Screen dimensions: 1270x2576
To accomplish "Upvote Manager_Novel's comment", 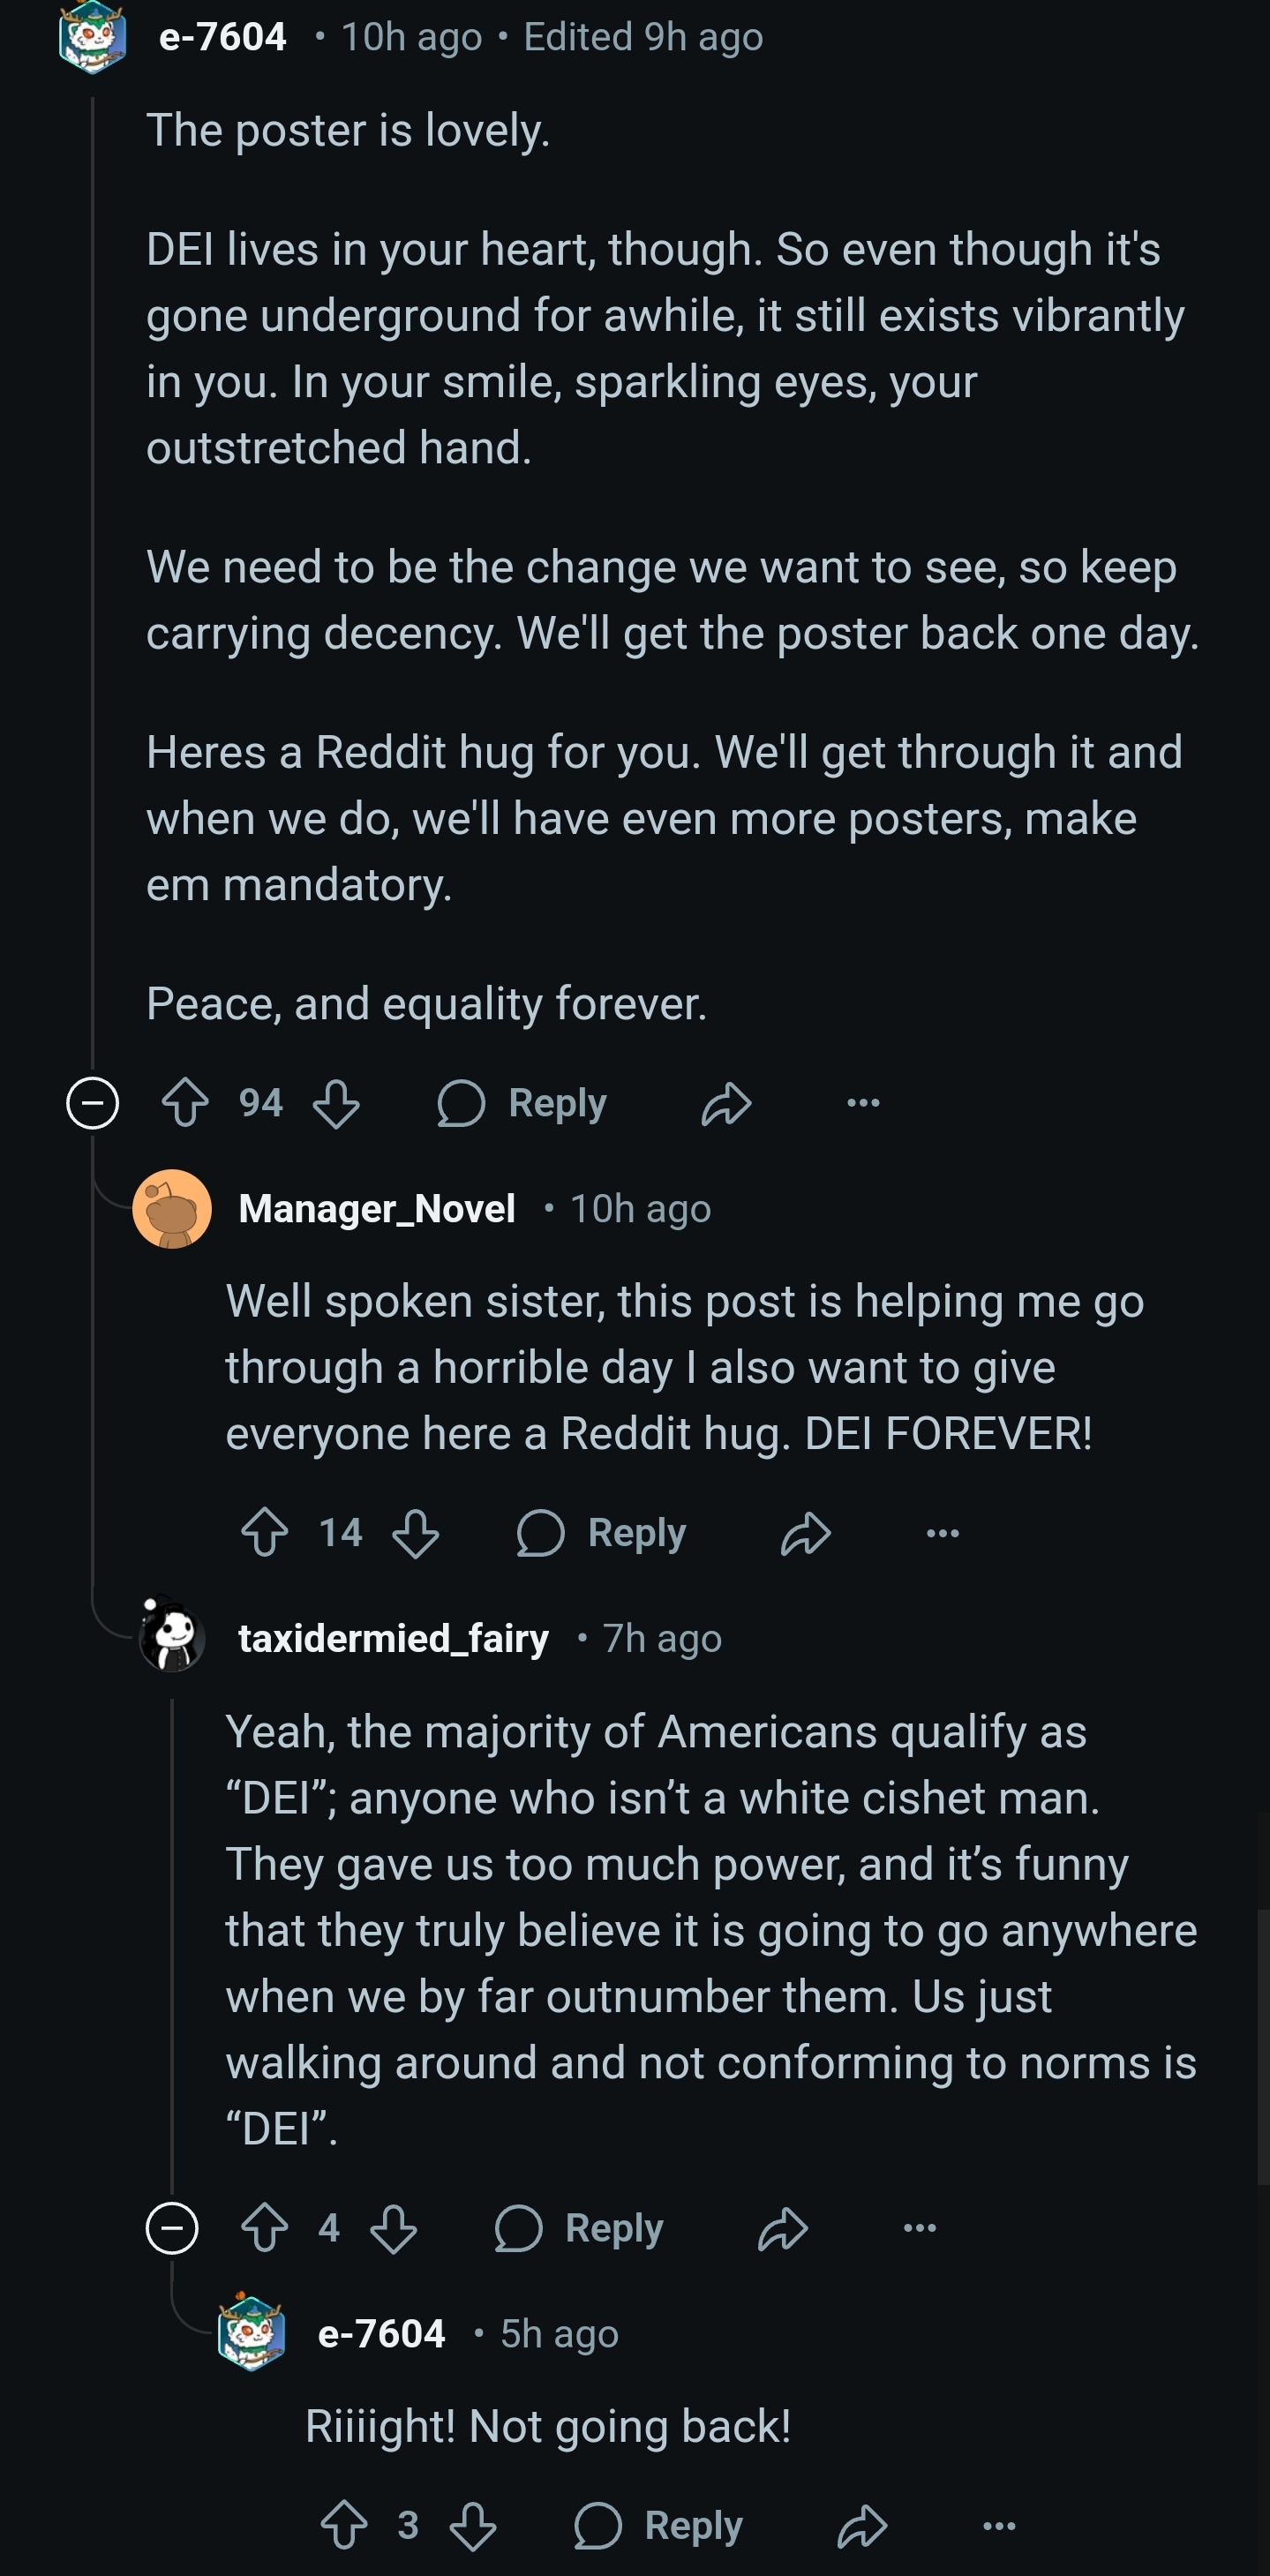I will coord(265,1533).
